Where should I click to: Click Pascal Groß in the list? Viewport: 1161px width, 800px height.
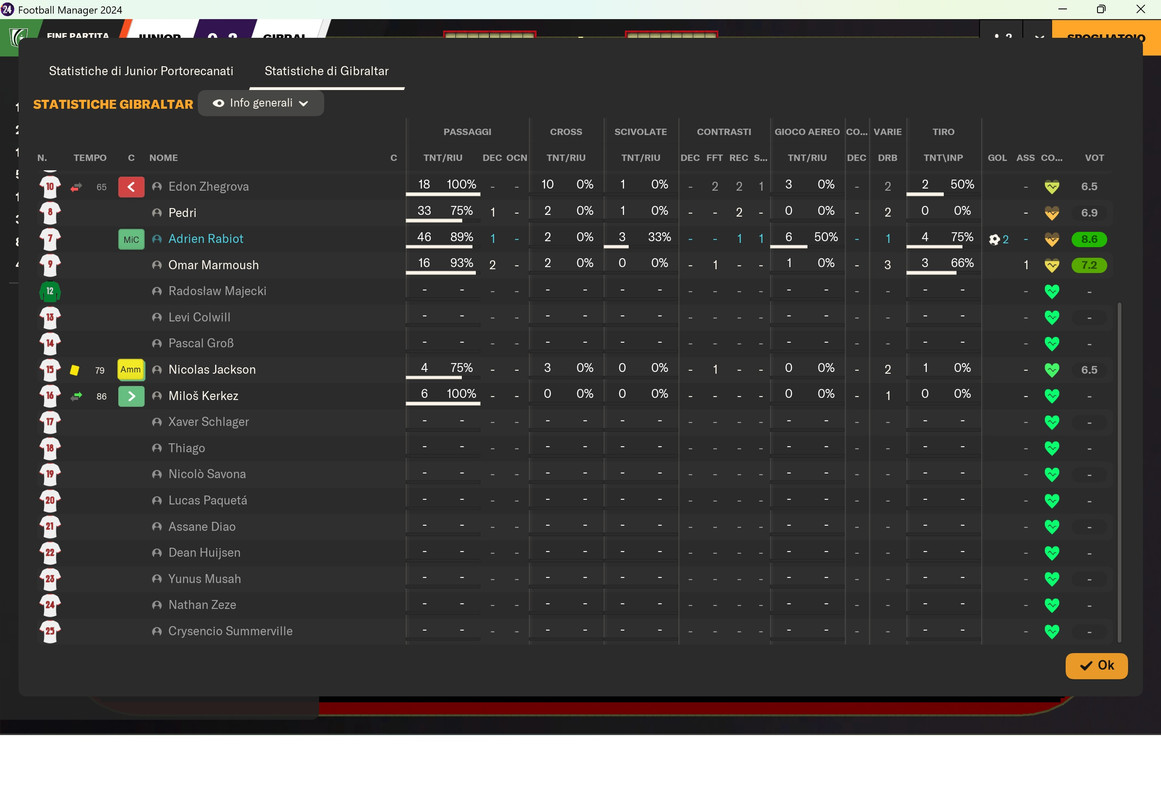[x=201, y=343]
